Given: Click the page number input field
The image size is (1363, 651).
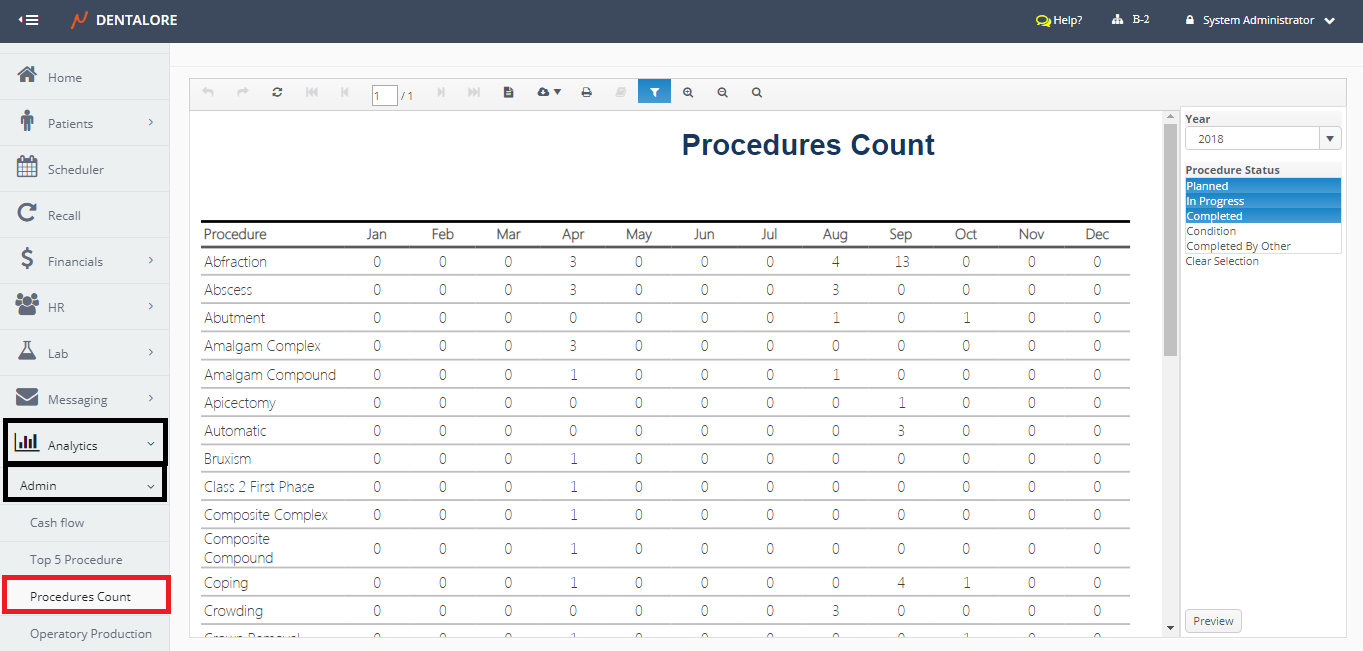Looking at the screenshot, I should click(x=384, y=96).
